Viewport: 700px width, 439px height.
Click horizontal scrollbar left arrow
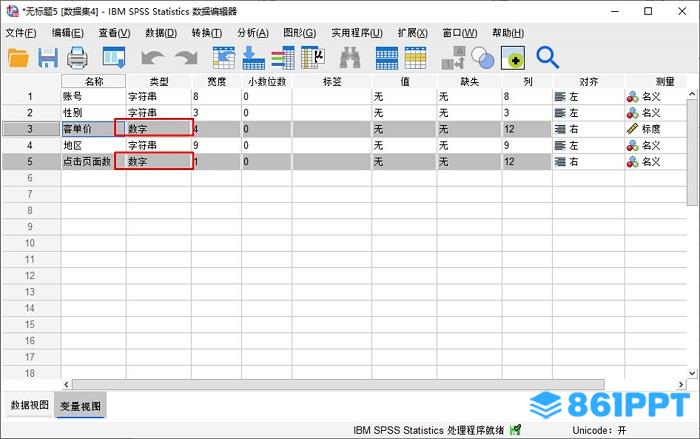point(67,385)
